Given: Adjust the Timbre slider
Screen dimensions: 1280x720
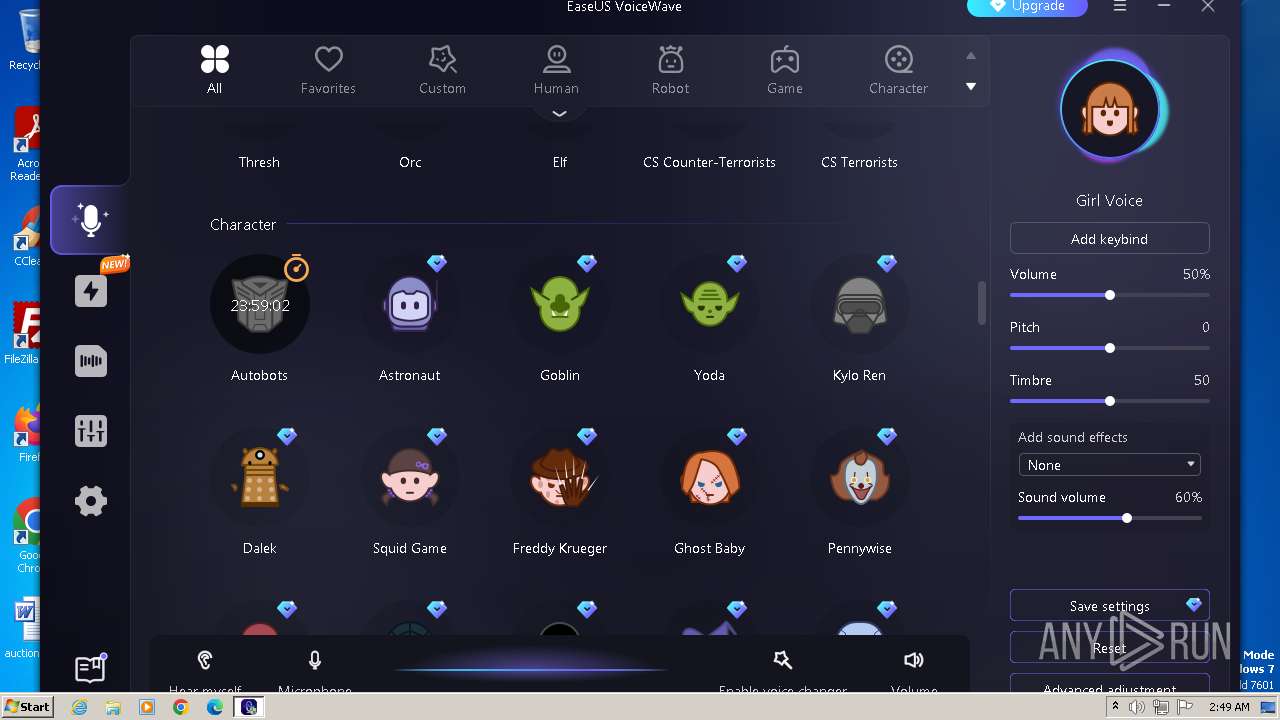Looking at the screenshot, I should coord(1109,401).
